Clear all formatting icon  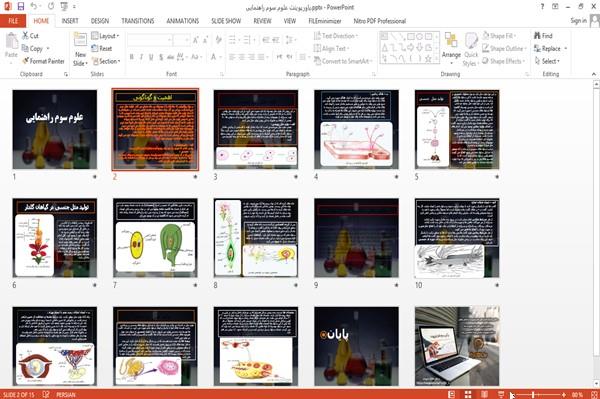218,40
